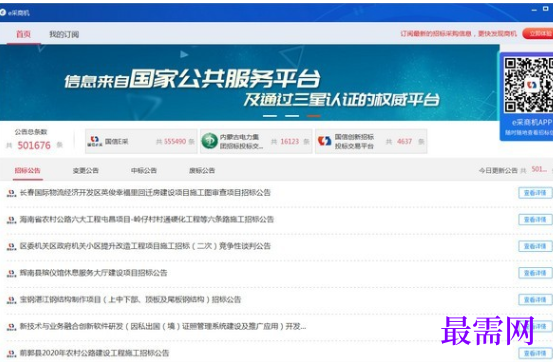Click the 国信E采 logo icon

click(x=95, y=141)
